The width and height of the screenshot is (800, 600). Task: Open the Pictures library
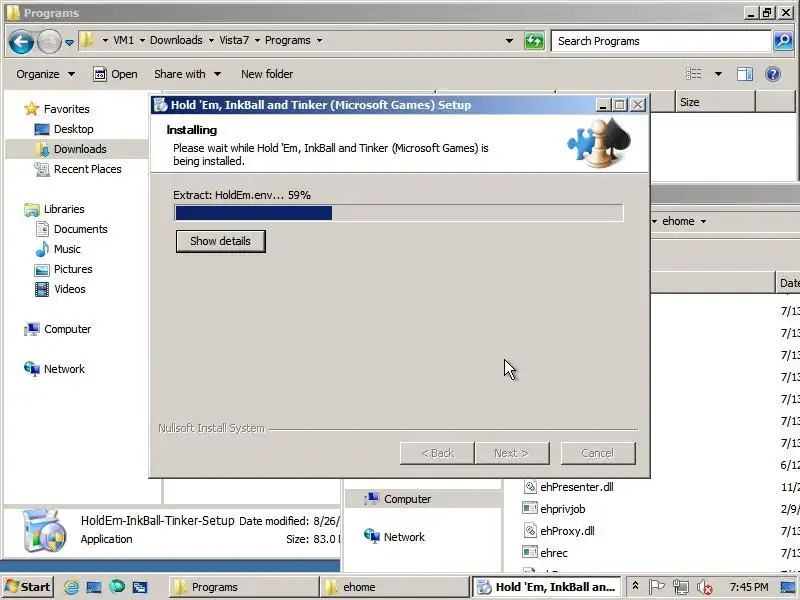tap(64, 269)
